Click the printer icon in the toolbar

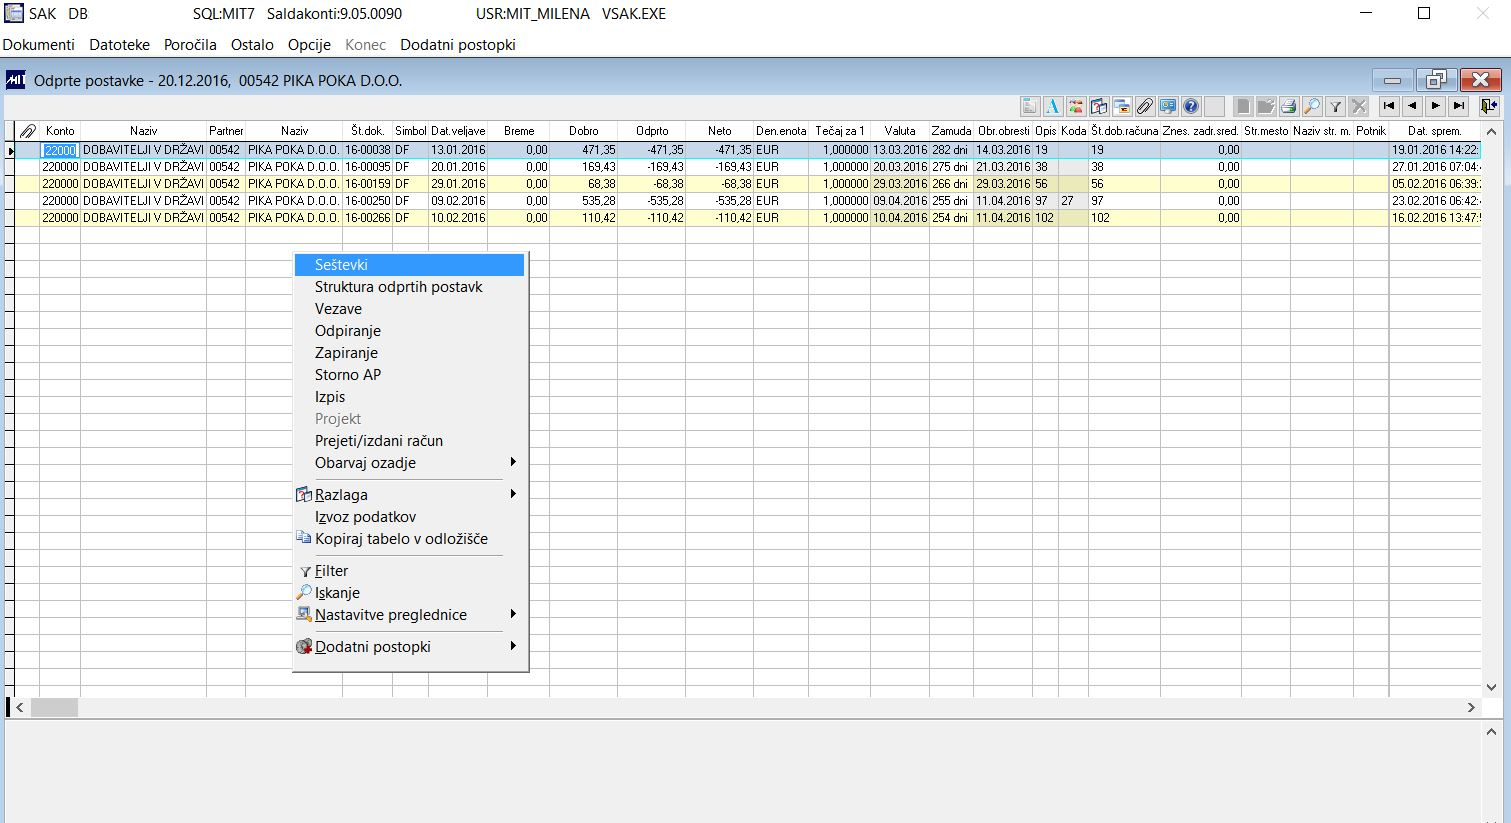coord(1289,106)
